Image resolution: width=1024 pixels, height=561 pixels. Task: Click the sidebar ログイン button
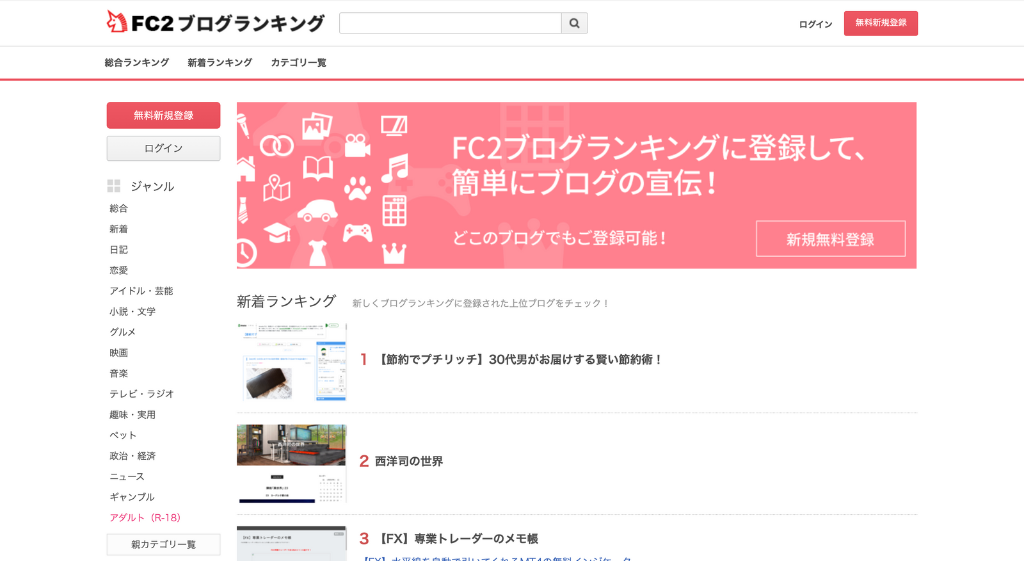coord(163,148)
